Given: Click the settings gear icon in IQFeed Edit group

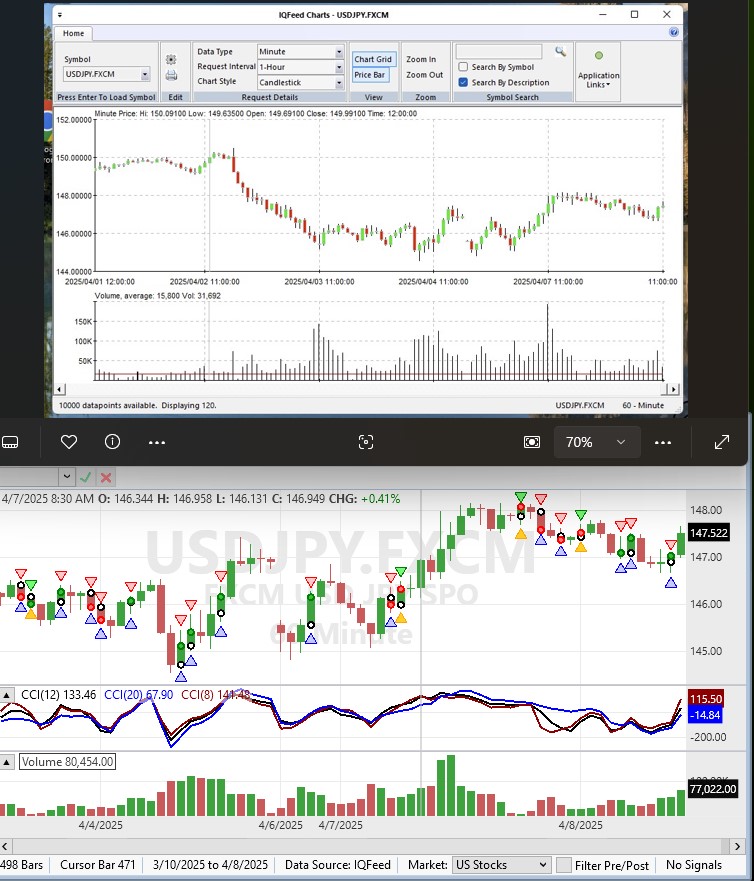Looking at the screenshot, I should [x=171, y=60].
